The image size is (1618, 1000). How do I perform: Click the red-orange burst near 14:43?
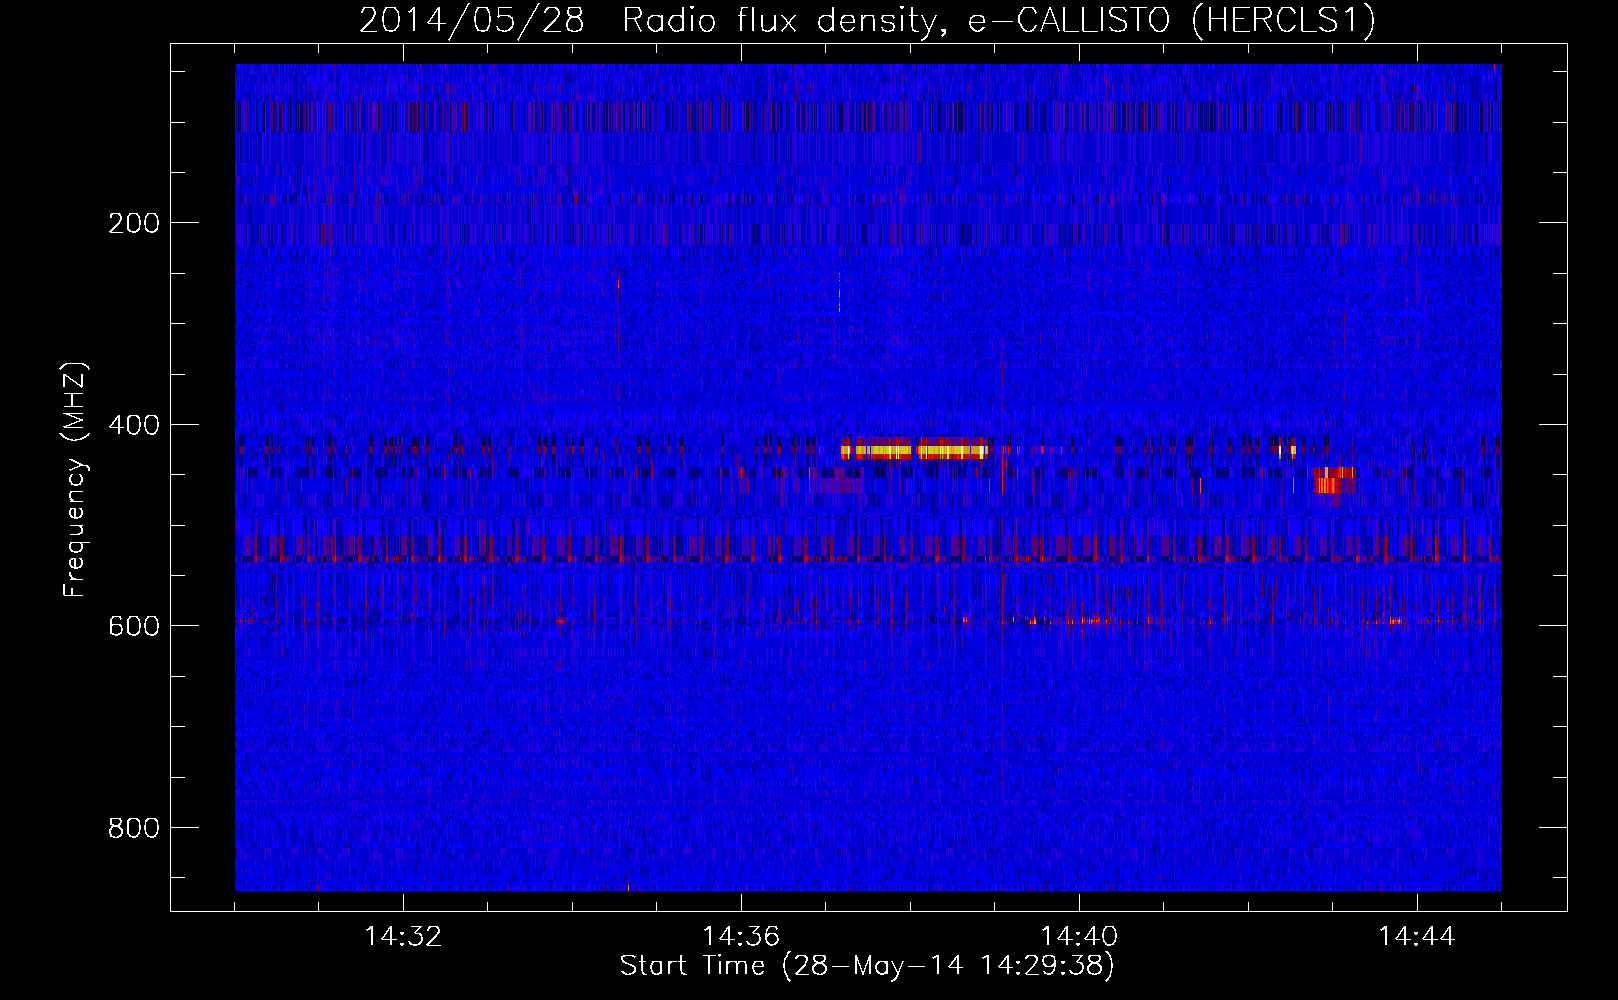click(x=1334, y=480)
